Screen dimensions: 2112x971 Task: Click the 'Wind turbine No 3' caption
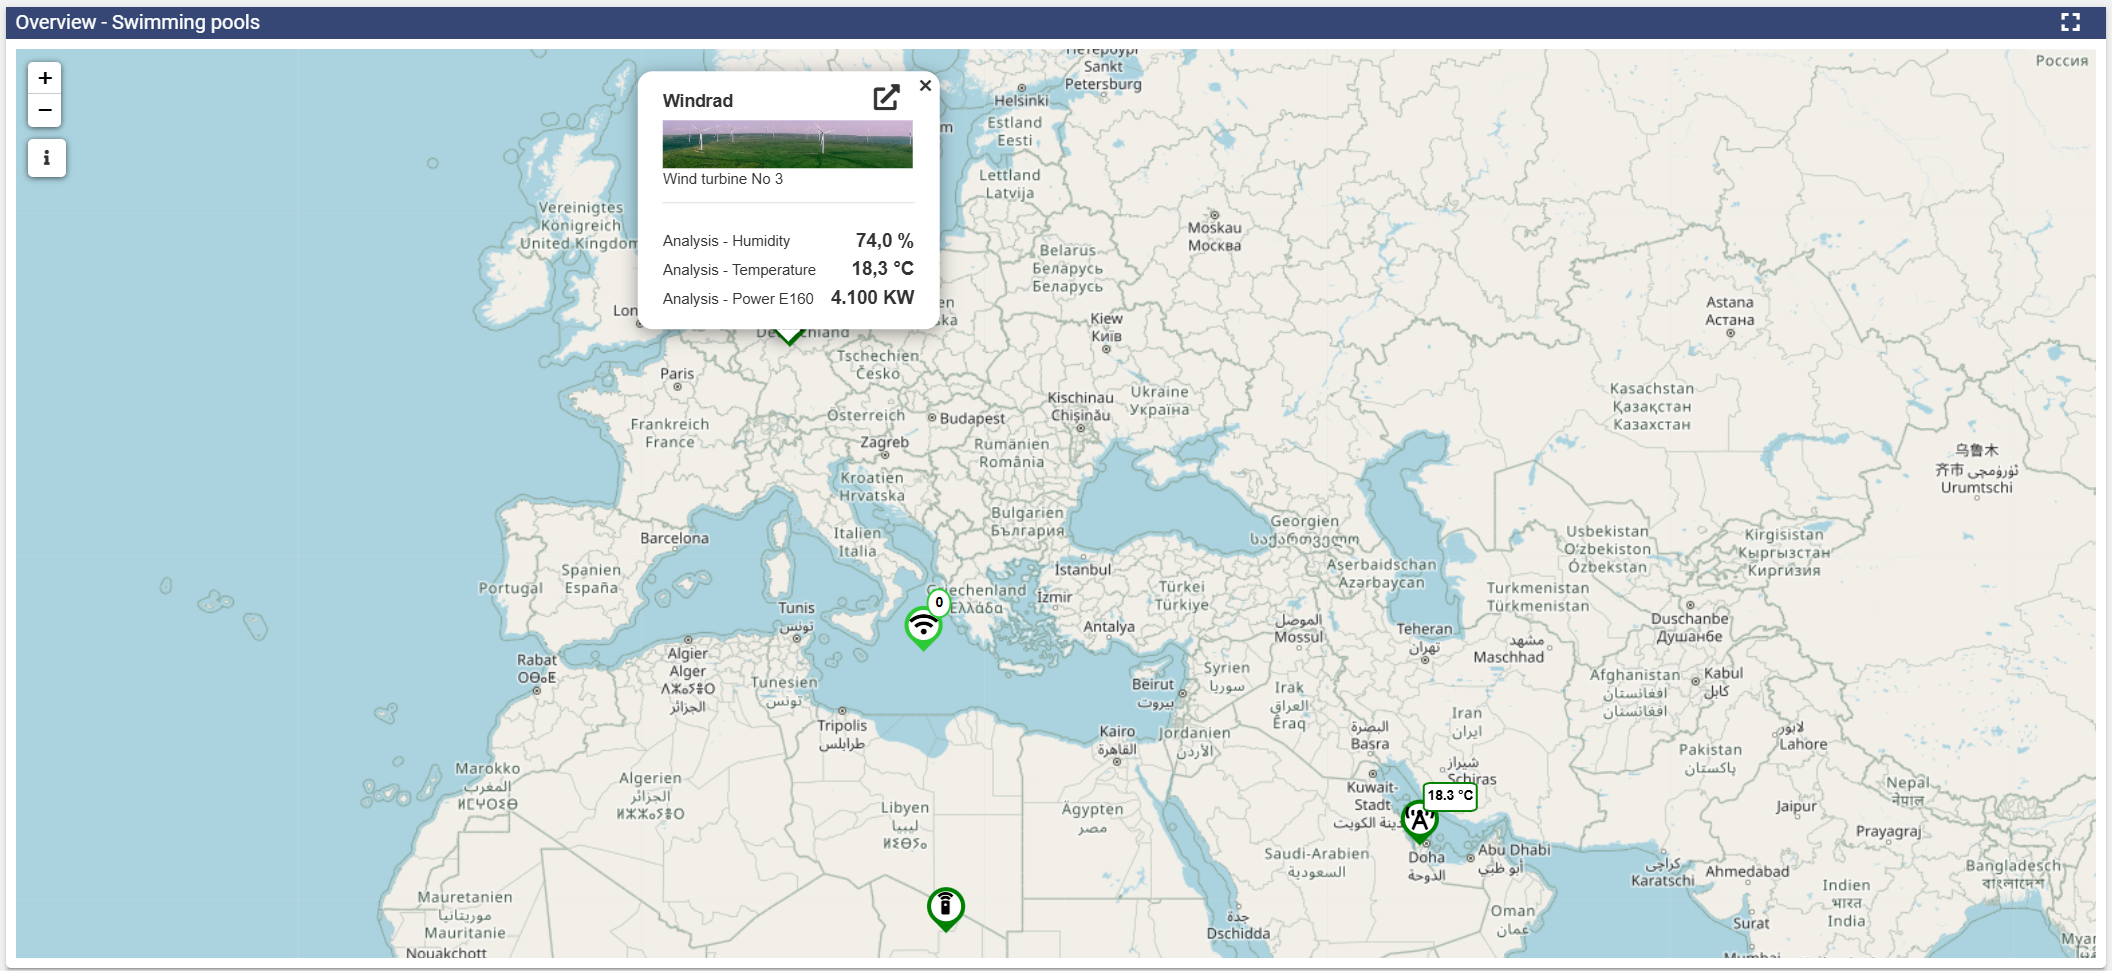point(723,179)
